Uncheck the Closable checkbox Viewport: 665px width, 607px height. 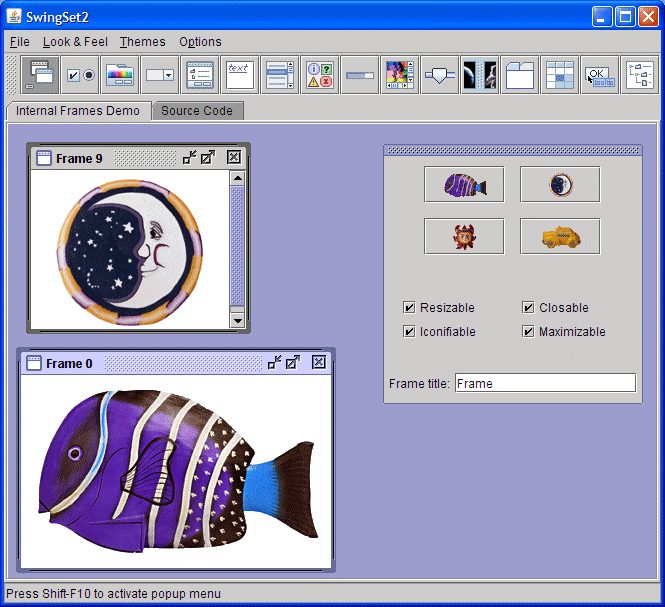click(528, 308)
